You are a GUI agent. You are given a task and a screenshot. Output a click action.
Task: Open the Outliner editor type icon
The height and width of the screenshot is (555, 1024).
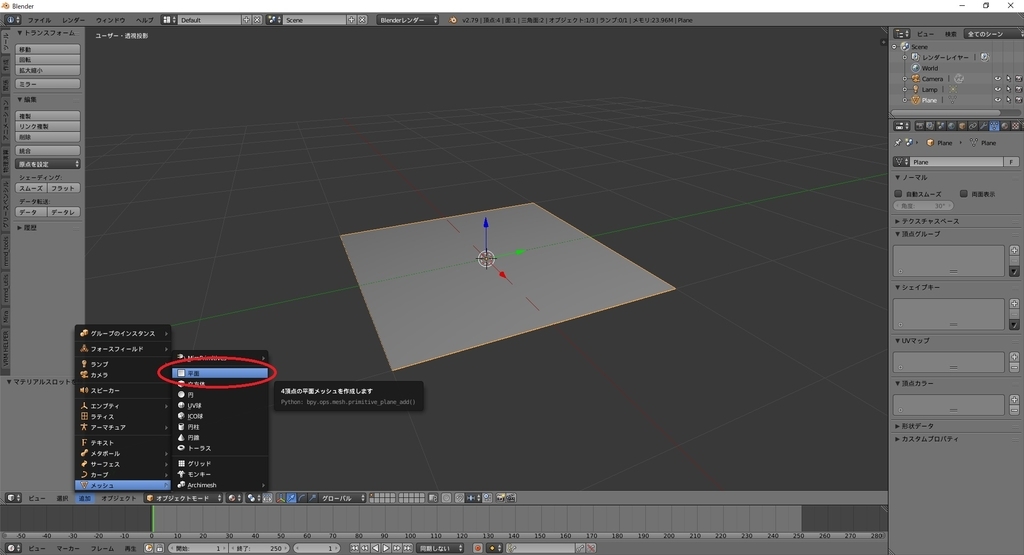(x=902, y=33)
